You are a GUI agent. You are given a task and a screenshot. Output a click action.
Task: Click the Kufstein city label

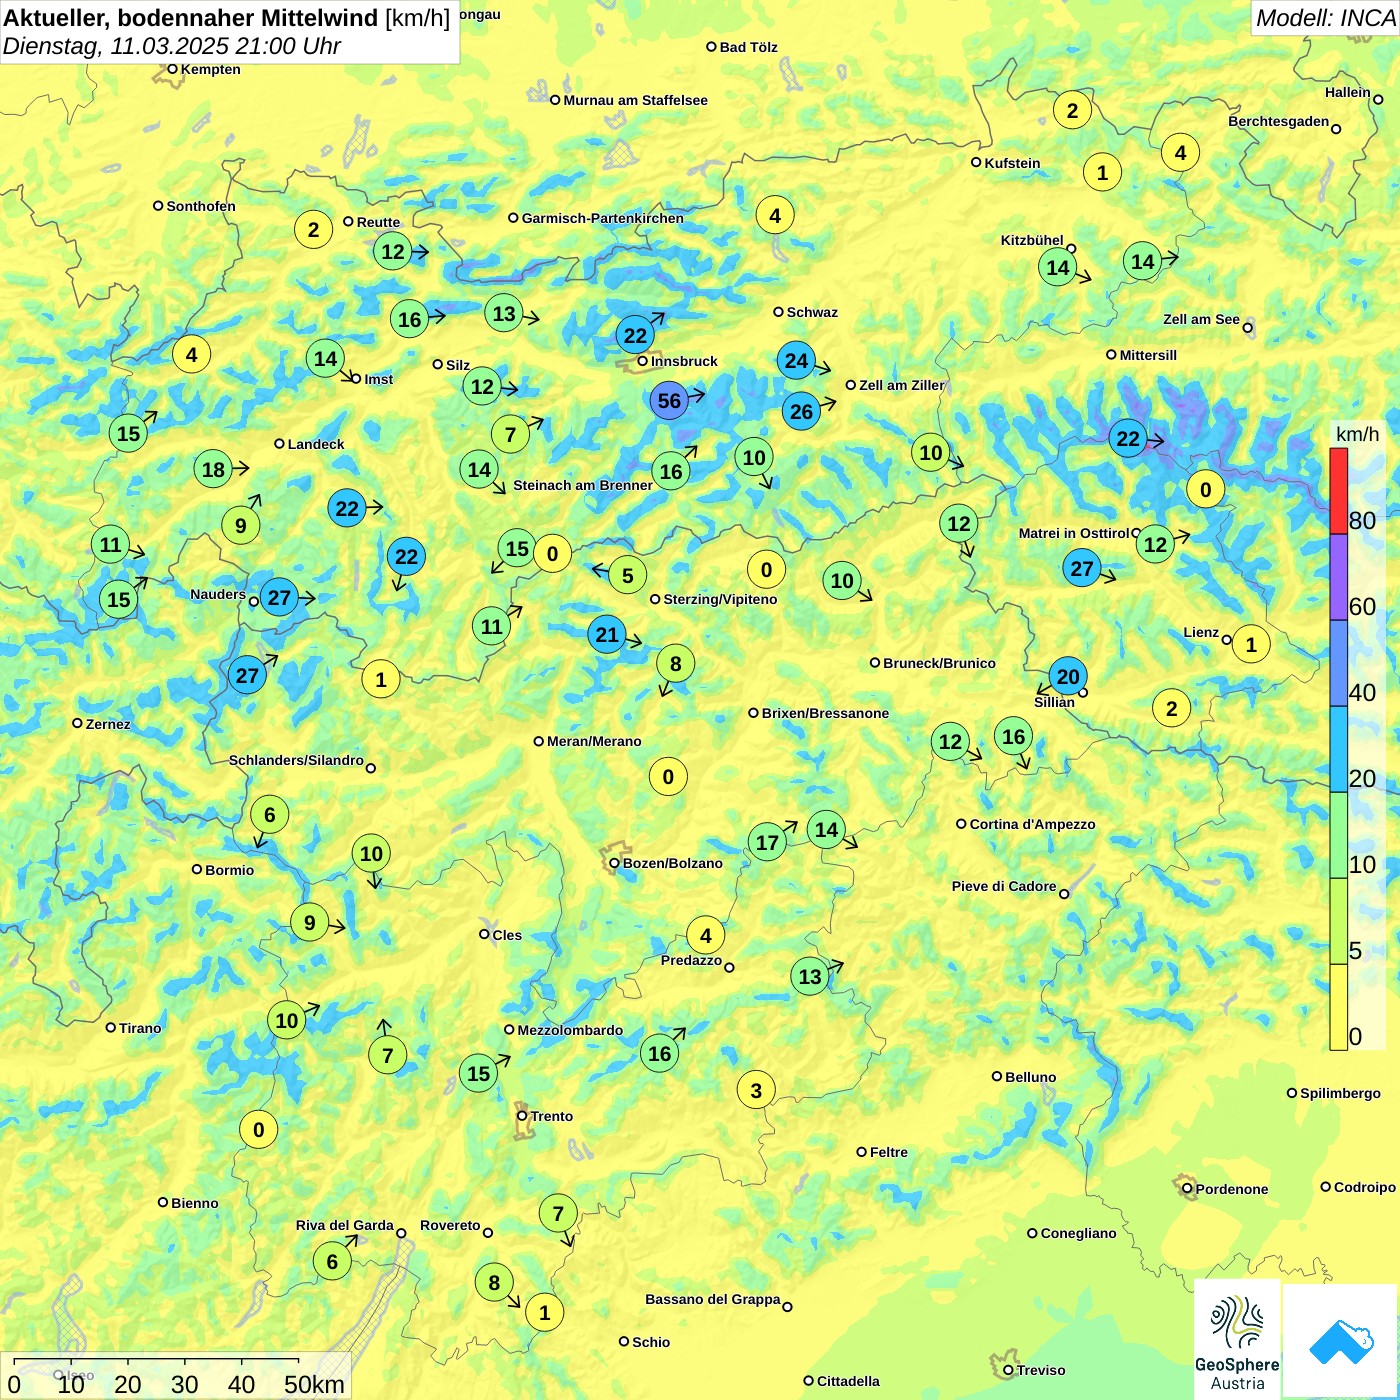[x=1012, y=163]
